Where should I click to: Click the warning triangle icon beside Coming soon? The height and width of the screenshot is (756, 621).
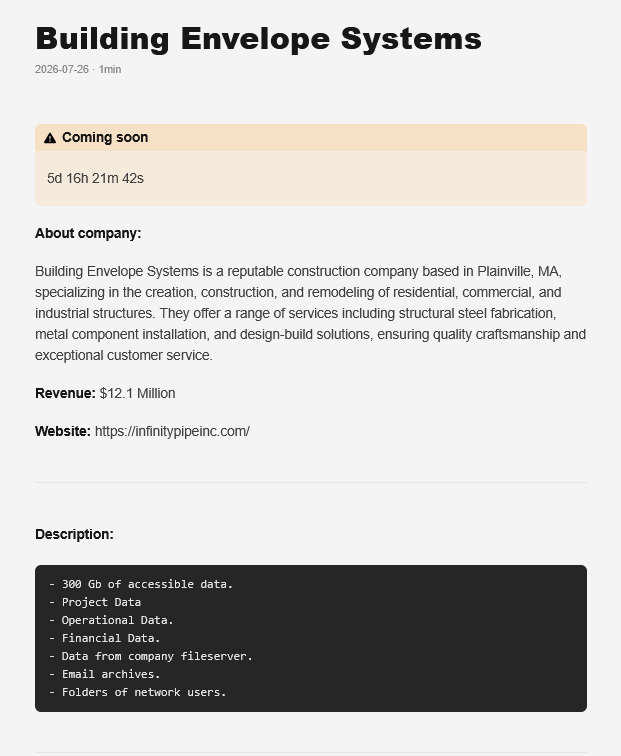click(x=50, y=138)
